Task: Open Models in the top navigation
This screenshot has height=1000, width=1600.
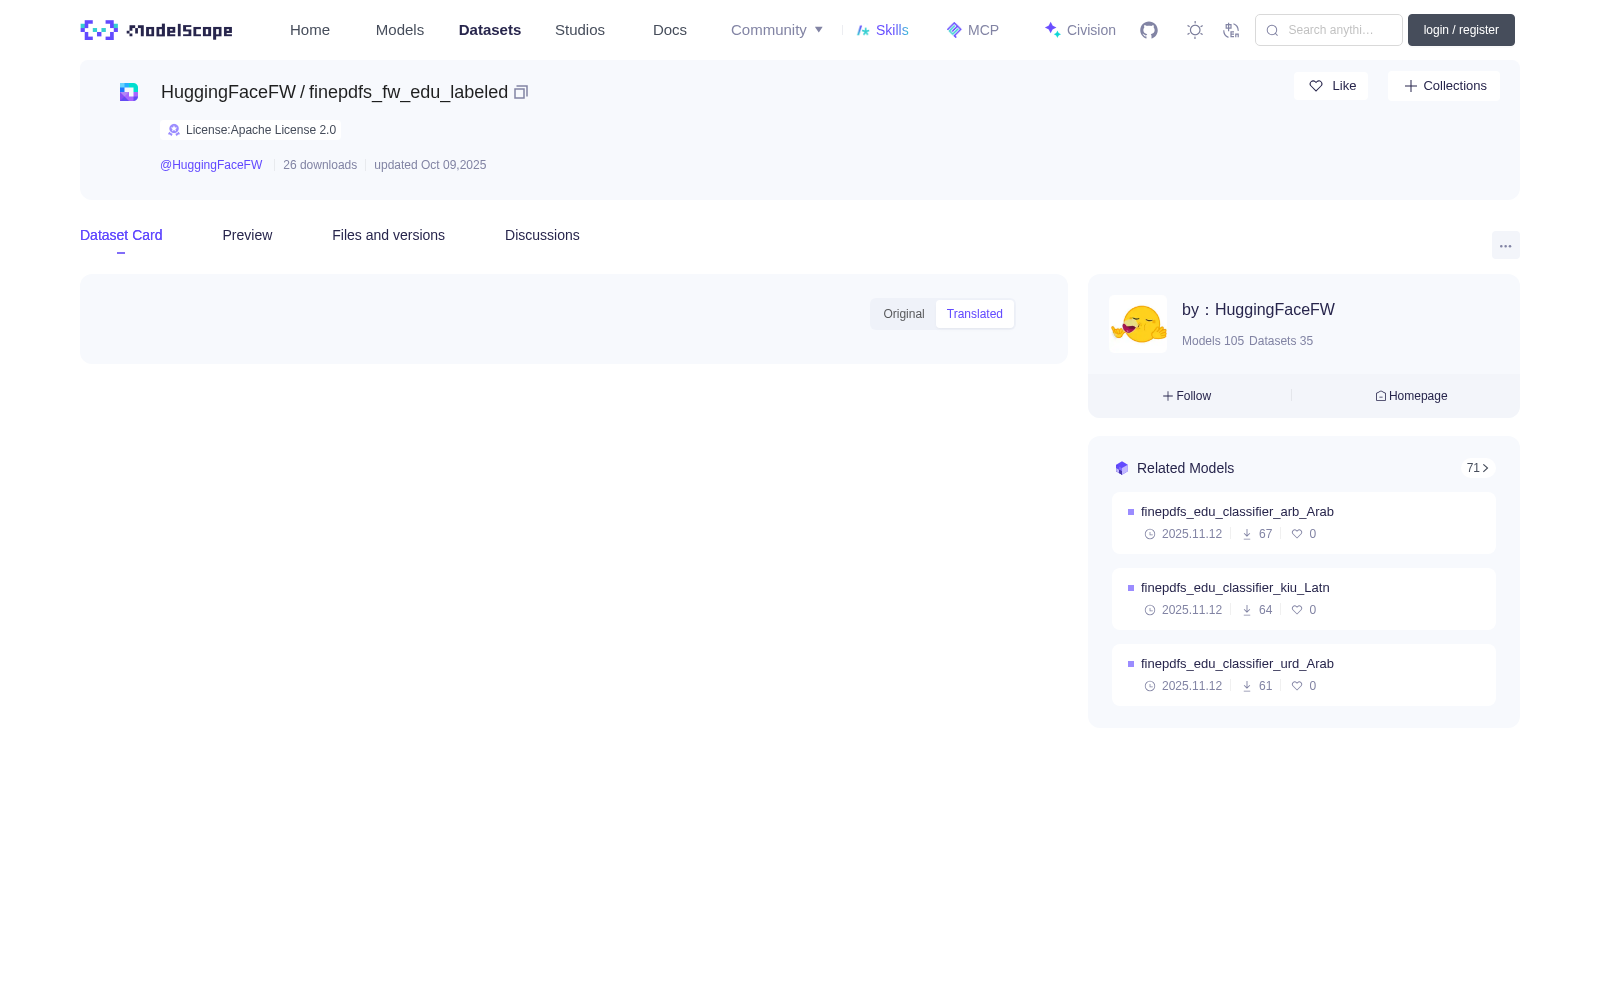Action: 400,30
